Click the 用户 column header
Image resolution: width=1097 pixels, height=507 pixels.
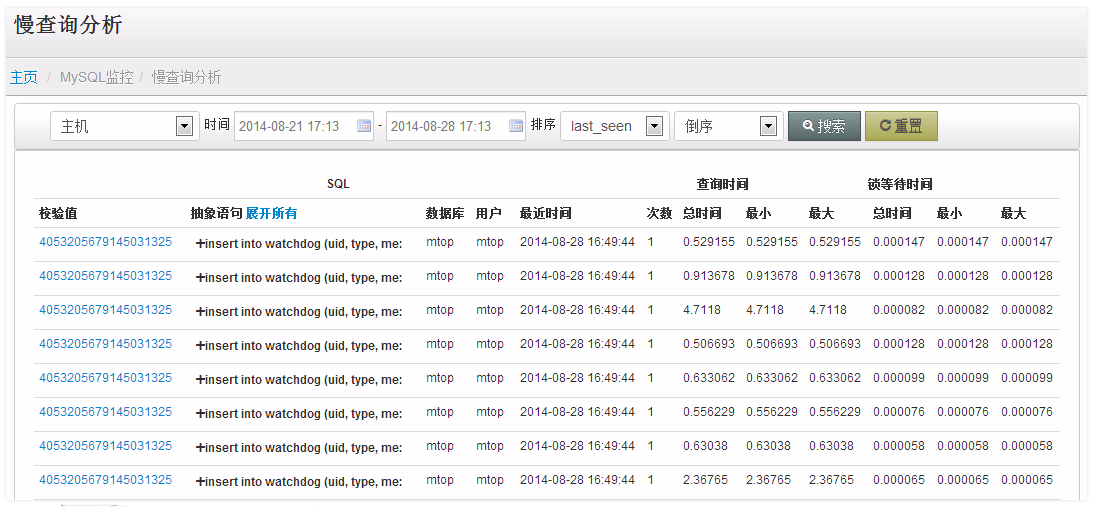coord(486,213)
